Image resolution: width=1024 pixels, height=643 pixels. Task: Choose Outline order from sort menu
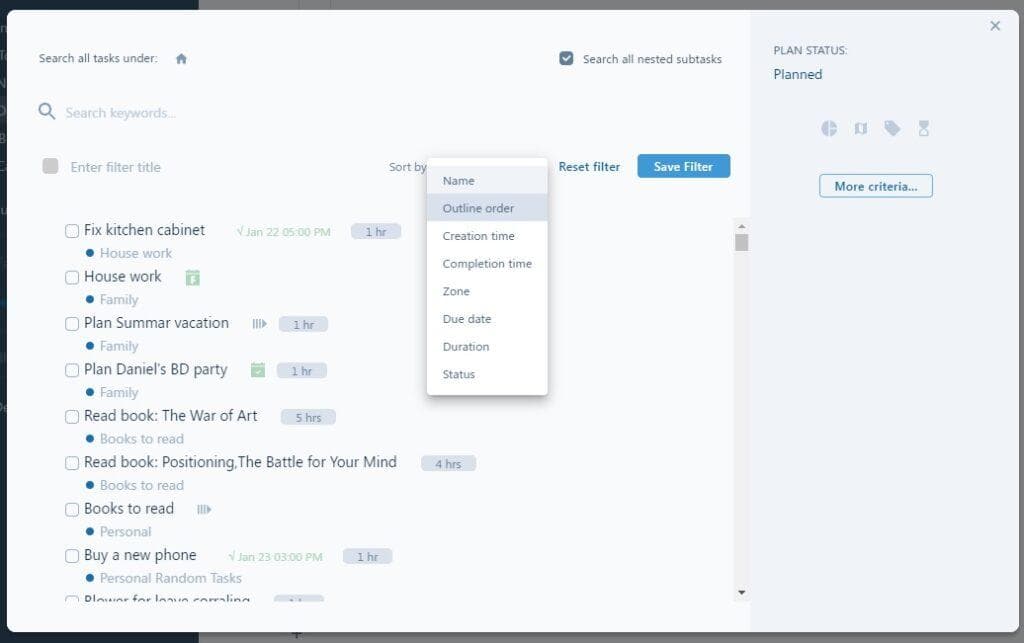[x=478, y=208]
